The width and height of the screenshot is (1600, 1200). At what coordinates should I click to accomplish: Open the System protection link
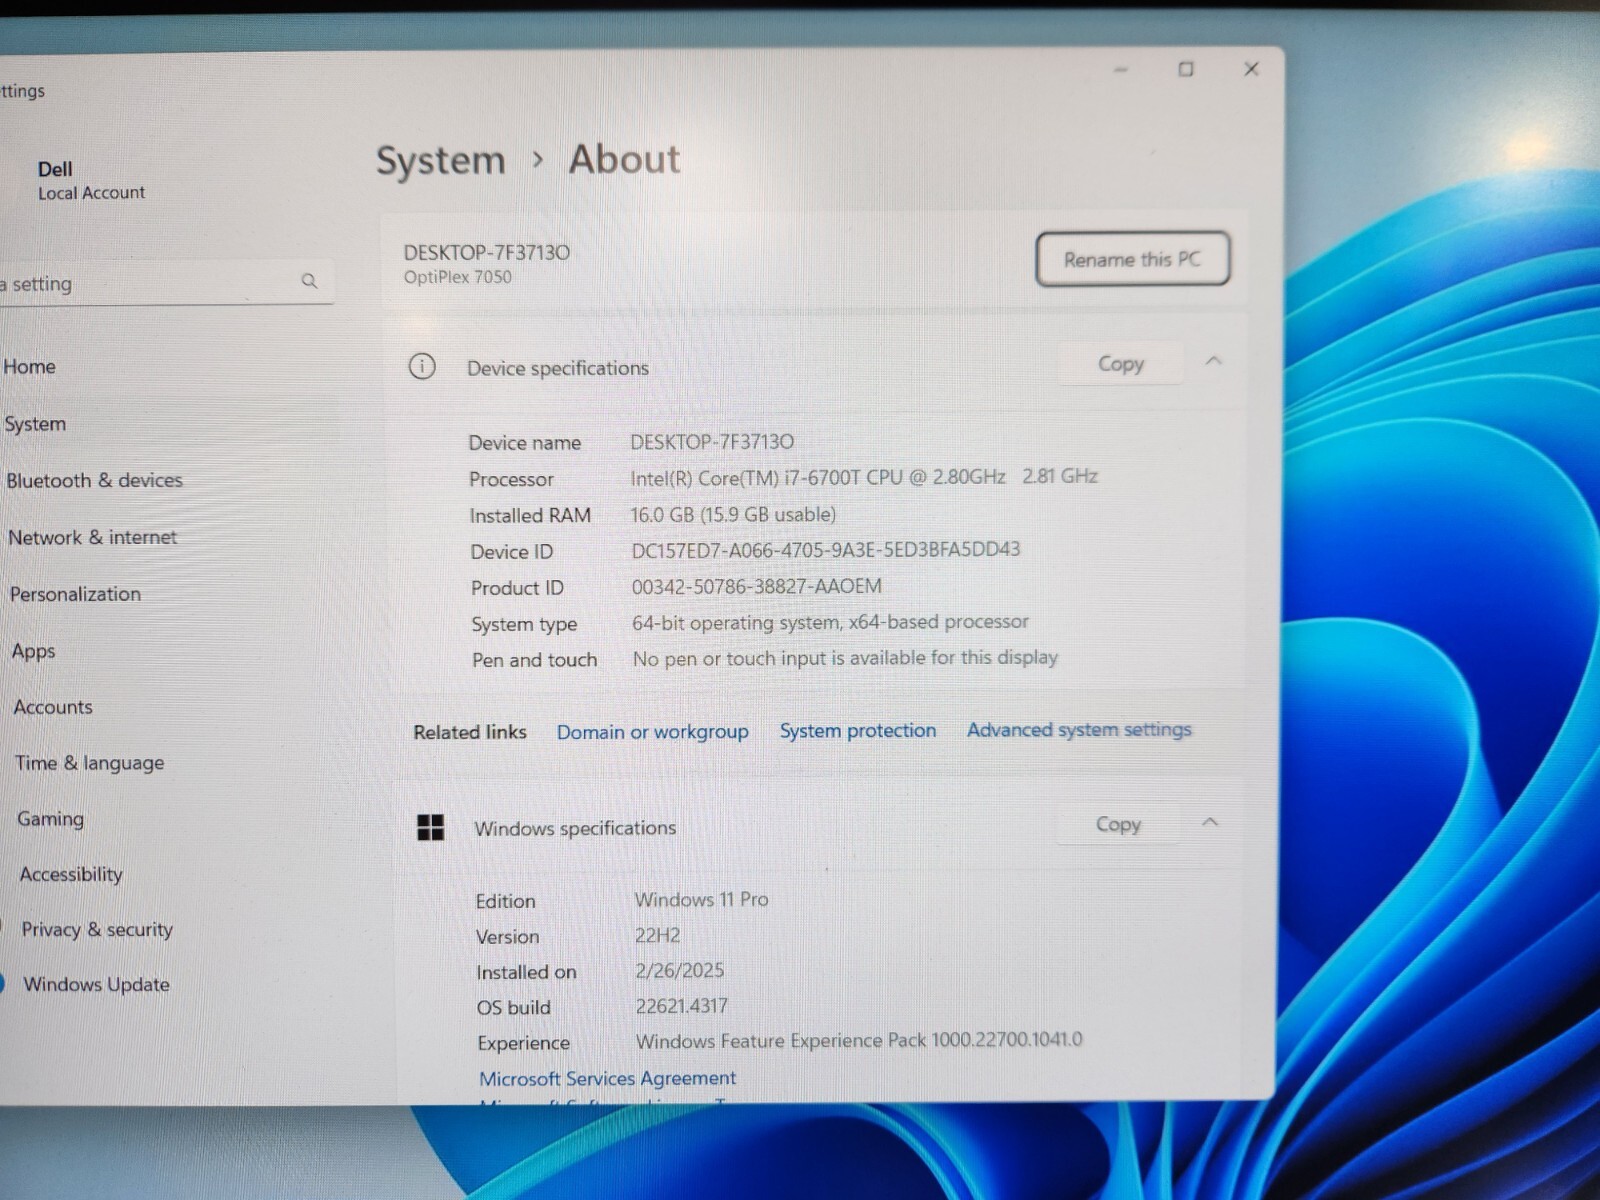pos(858,731)
